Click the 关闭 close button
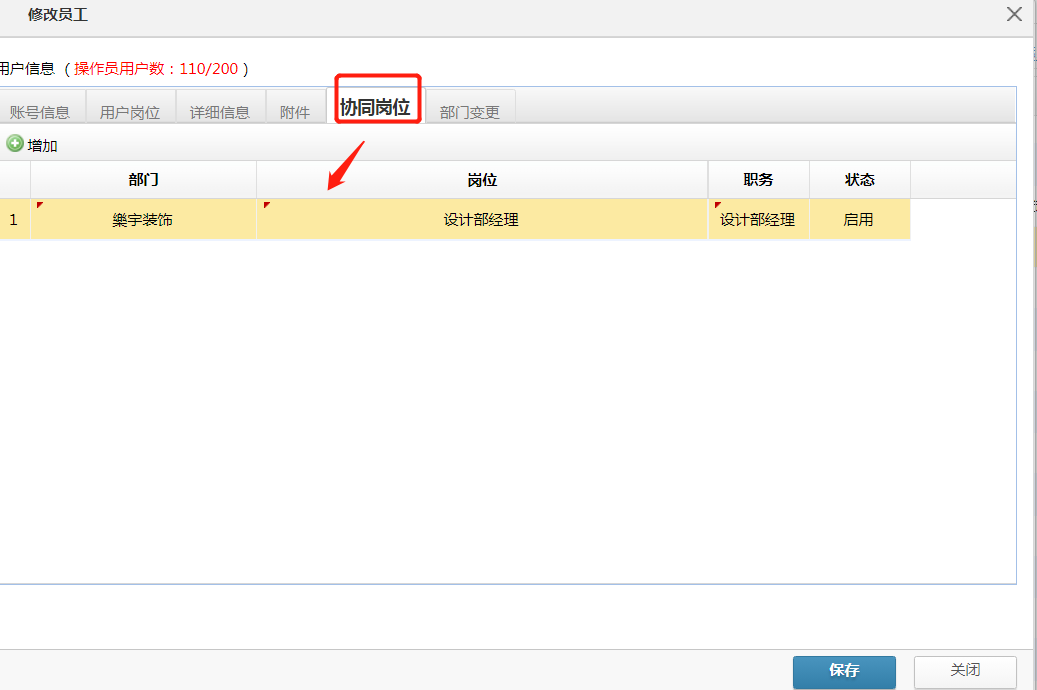This screenshot has width=1037, height=690. pyautogui.click(x=964, y=671)
